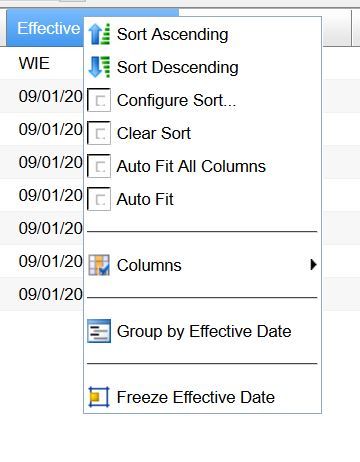Screen dimensions: 360x462
Task: Click the small icon beside Auto Fit
Action: (99, 199)
